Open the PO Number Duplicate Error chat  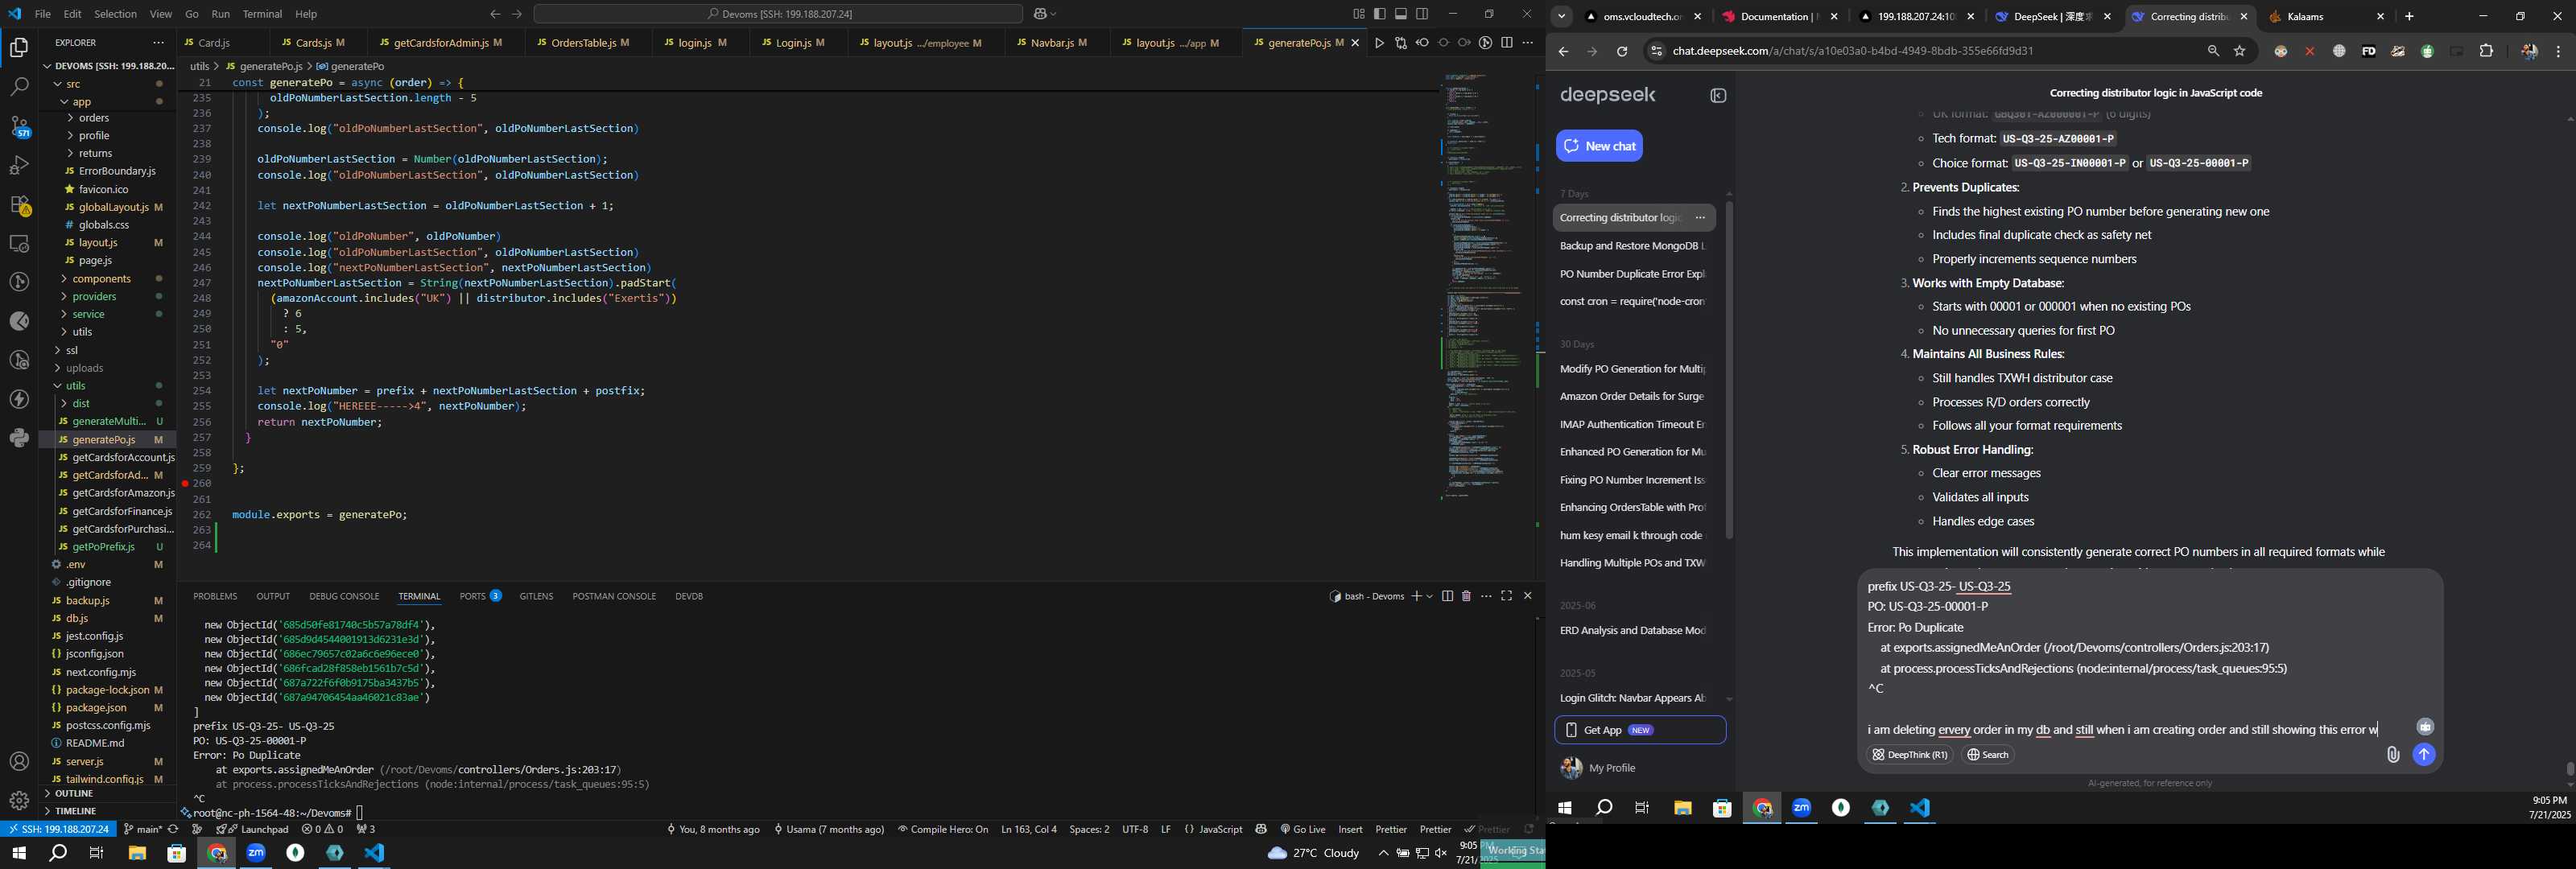pyautogui.click(x=1632, y=274)
